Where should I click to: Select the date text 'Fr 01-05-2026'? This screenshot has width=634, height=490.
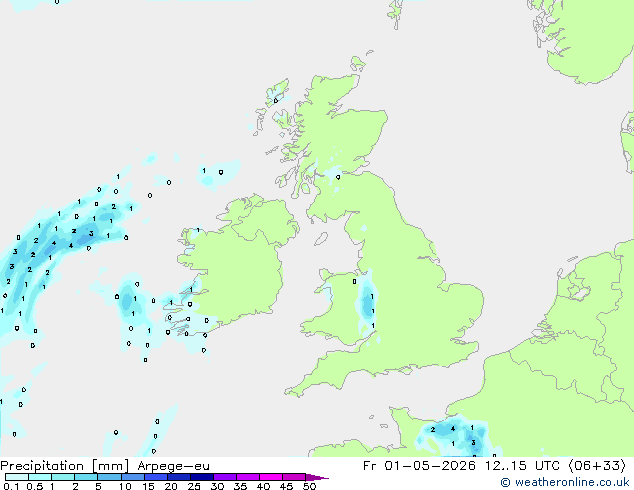coord(419,466)
